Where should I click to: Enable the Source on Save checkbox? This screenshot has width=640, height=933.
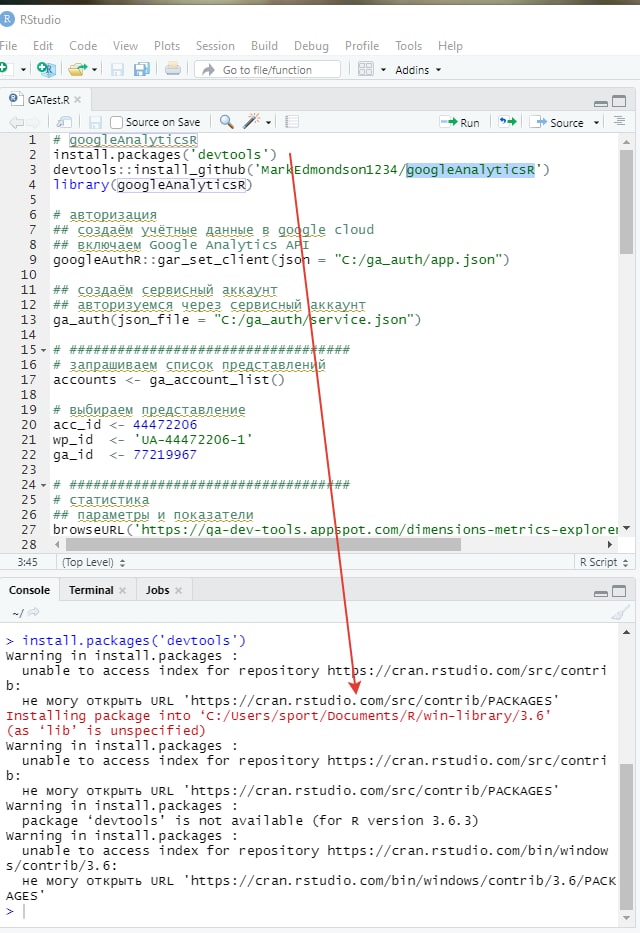(117, 122)
